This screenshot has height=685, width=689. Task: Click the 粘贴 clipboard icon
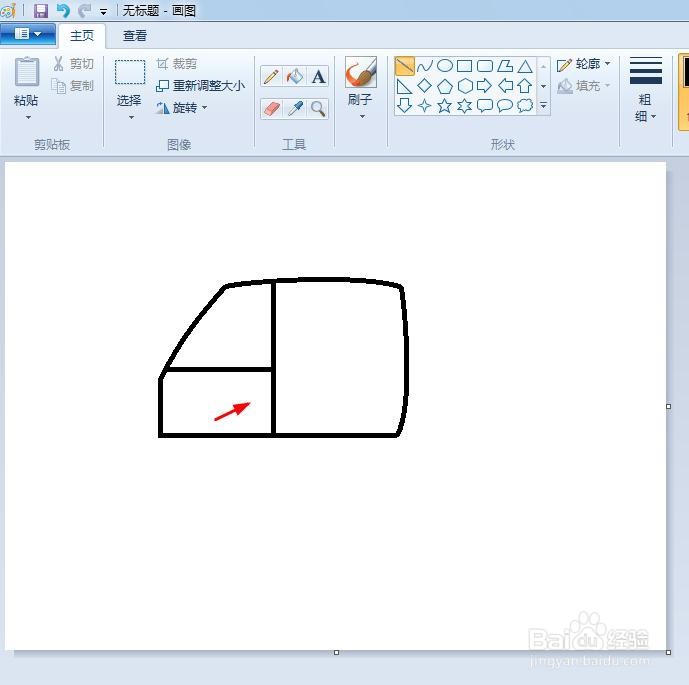coord(27,72)
